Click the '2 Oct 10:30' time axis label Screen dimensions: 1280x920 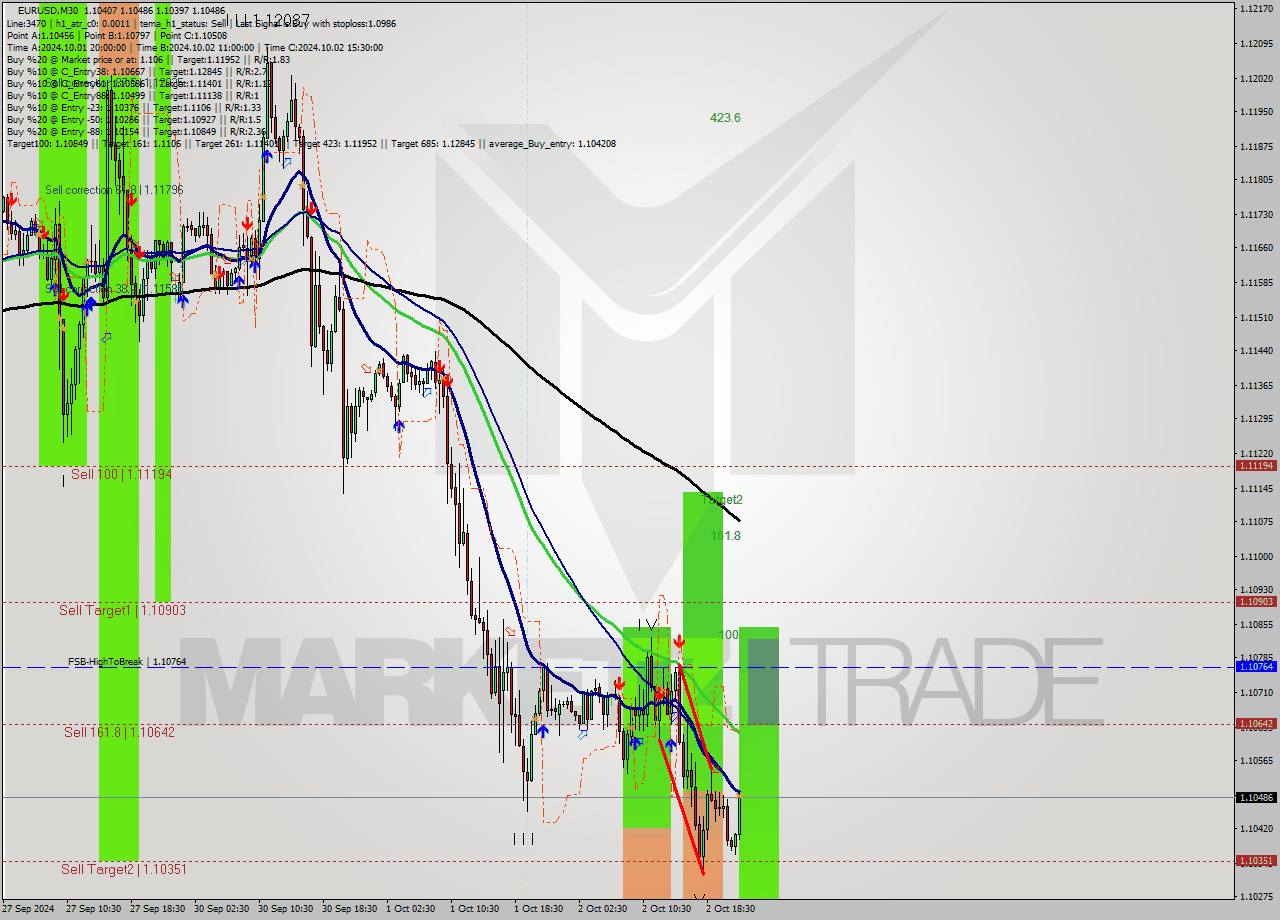tap(666, 909)
